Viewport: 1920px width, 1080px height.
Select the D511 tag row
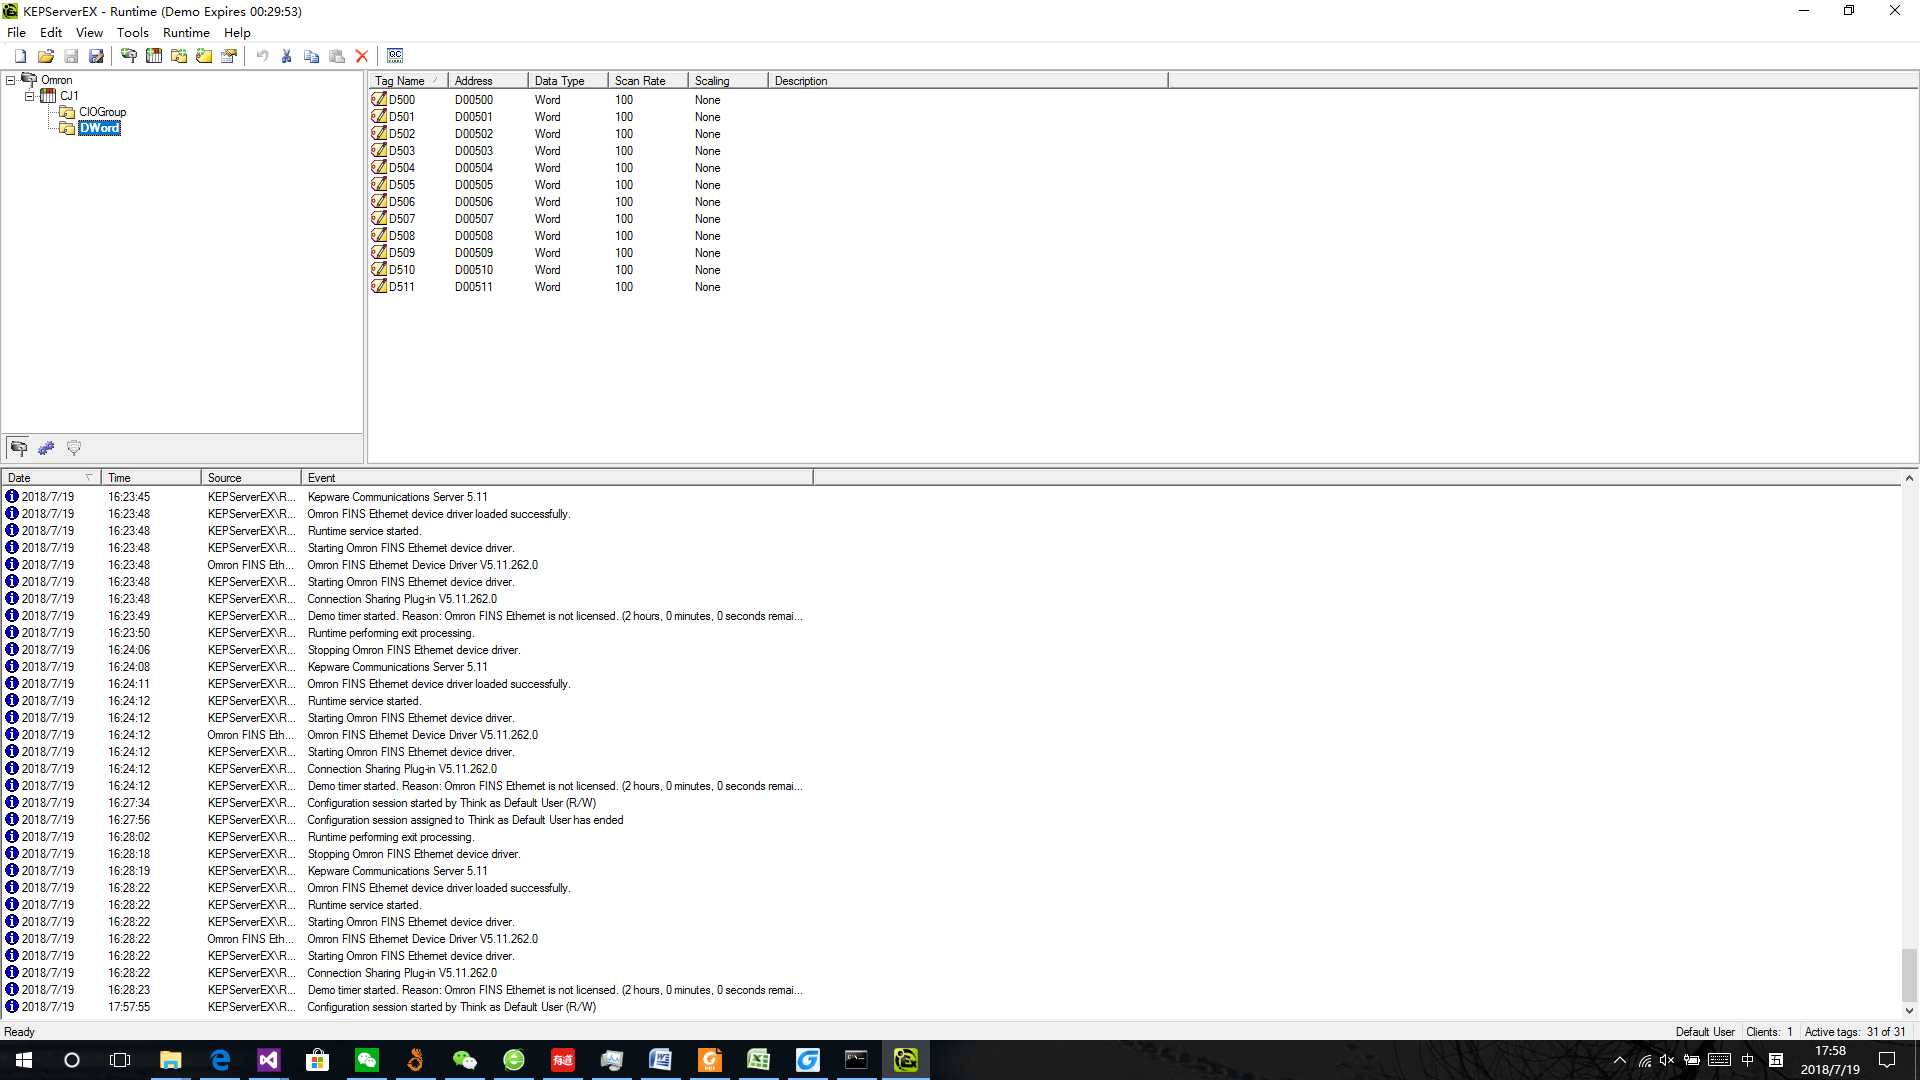coord(402,287)
